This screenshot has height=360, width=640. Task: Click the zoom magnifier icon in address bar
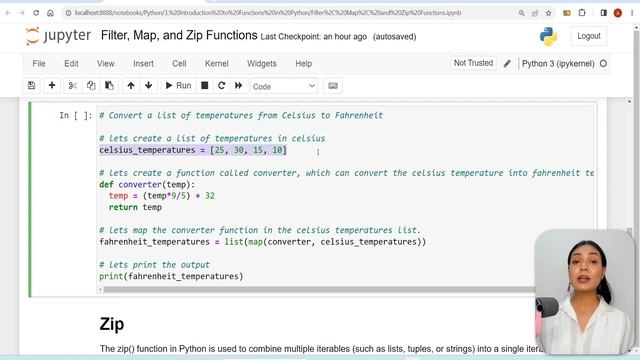[522, 13]
